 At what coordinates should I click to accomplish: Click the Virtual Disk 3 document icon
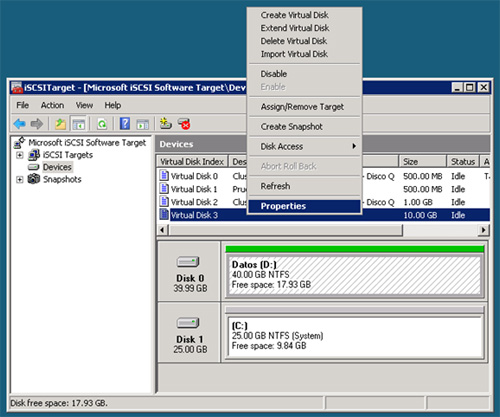[x=164, y=214]
